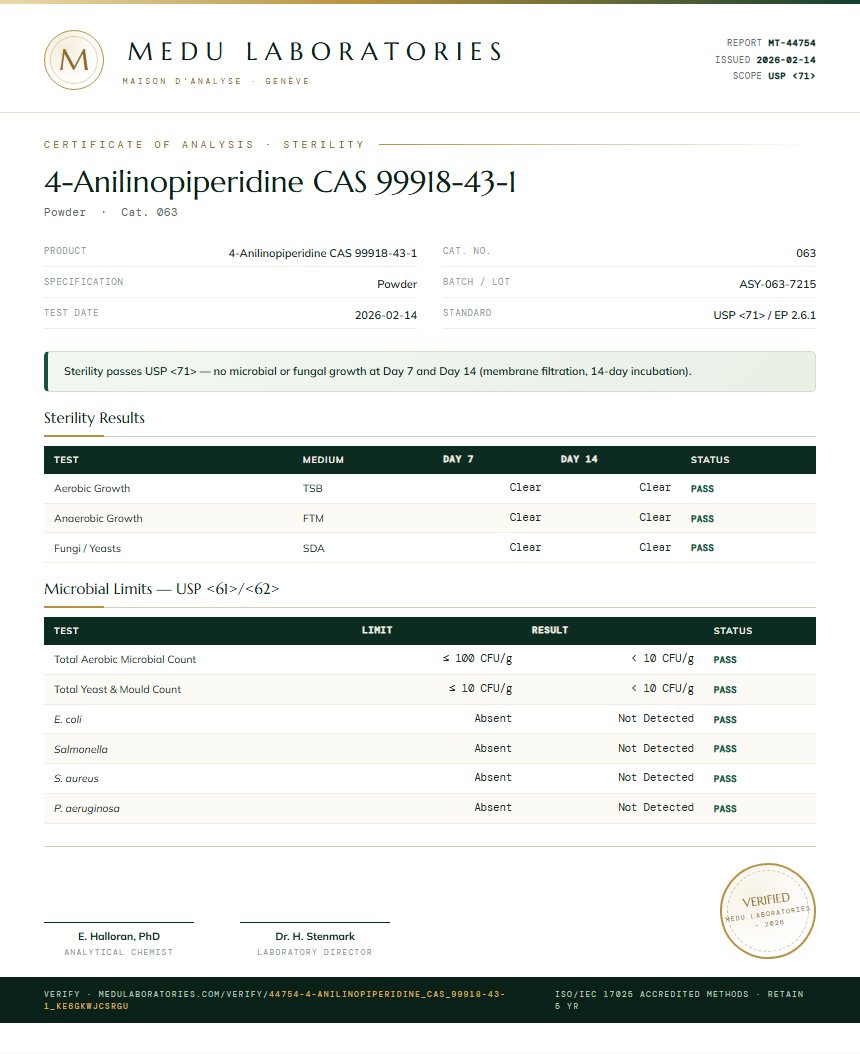Click the S. aureus row label
This screenshot has width=860, height=1054.
pyautogui.click(x=76, y=778)
